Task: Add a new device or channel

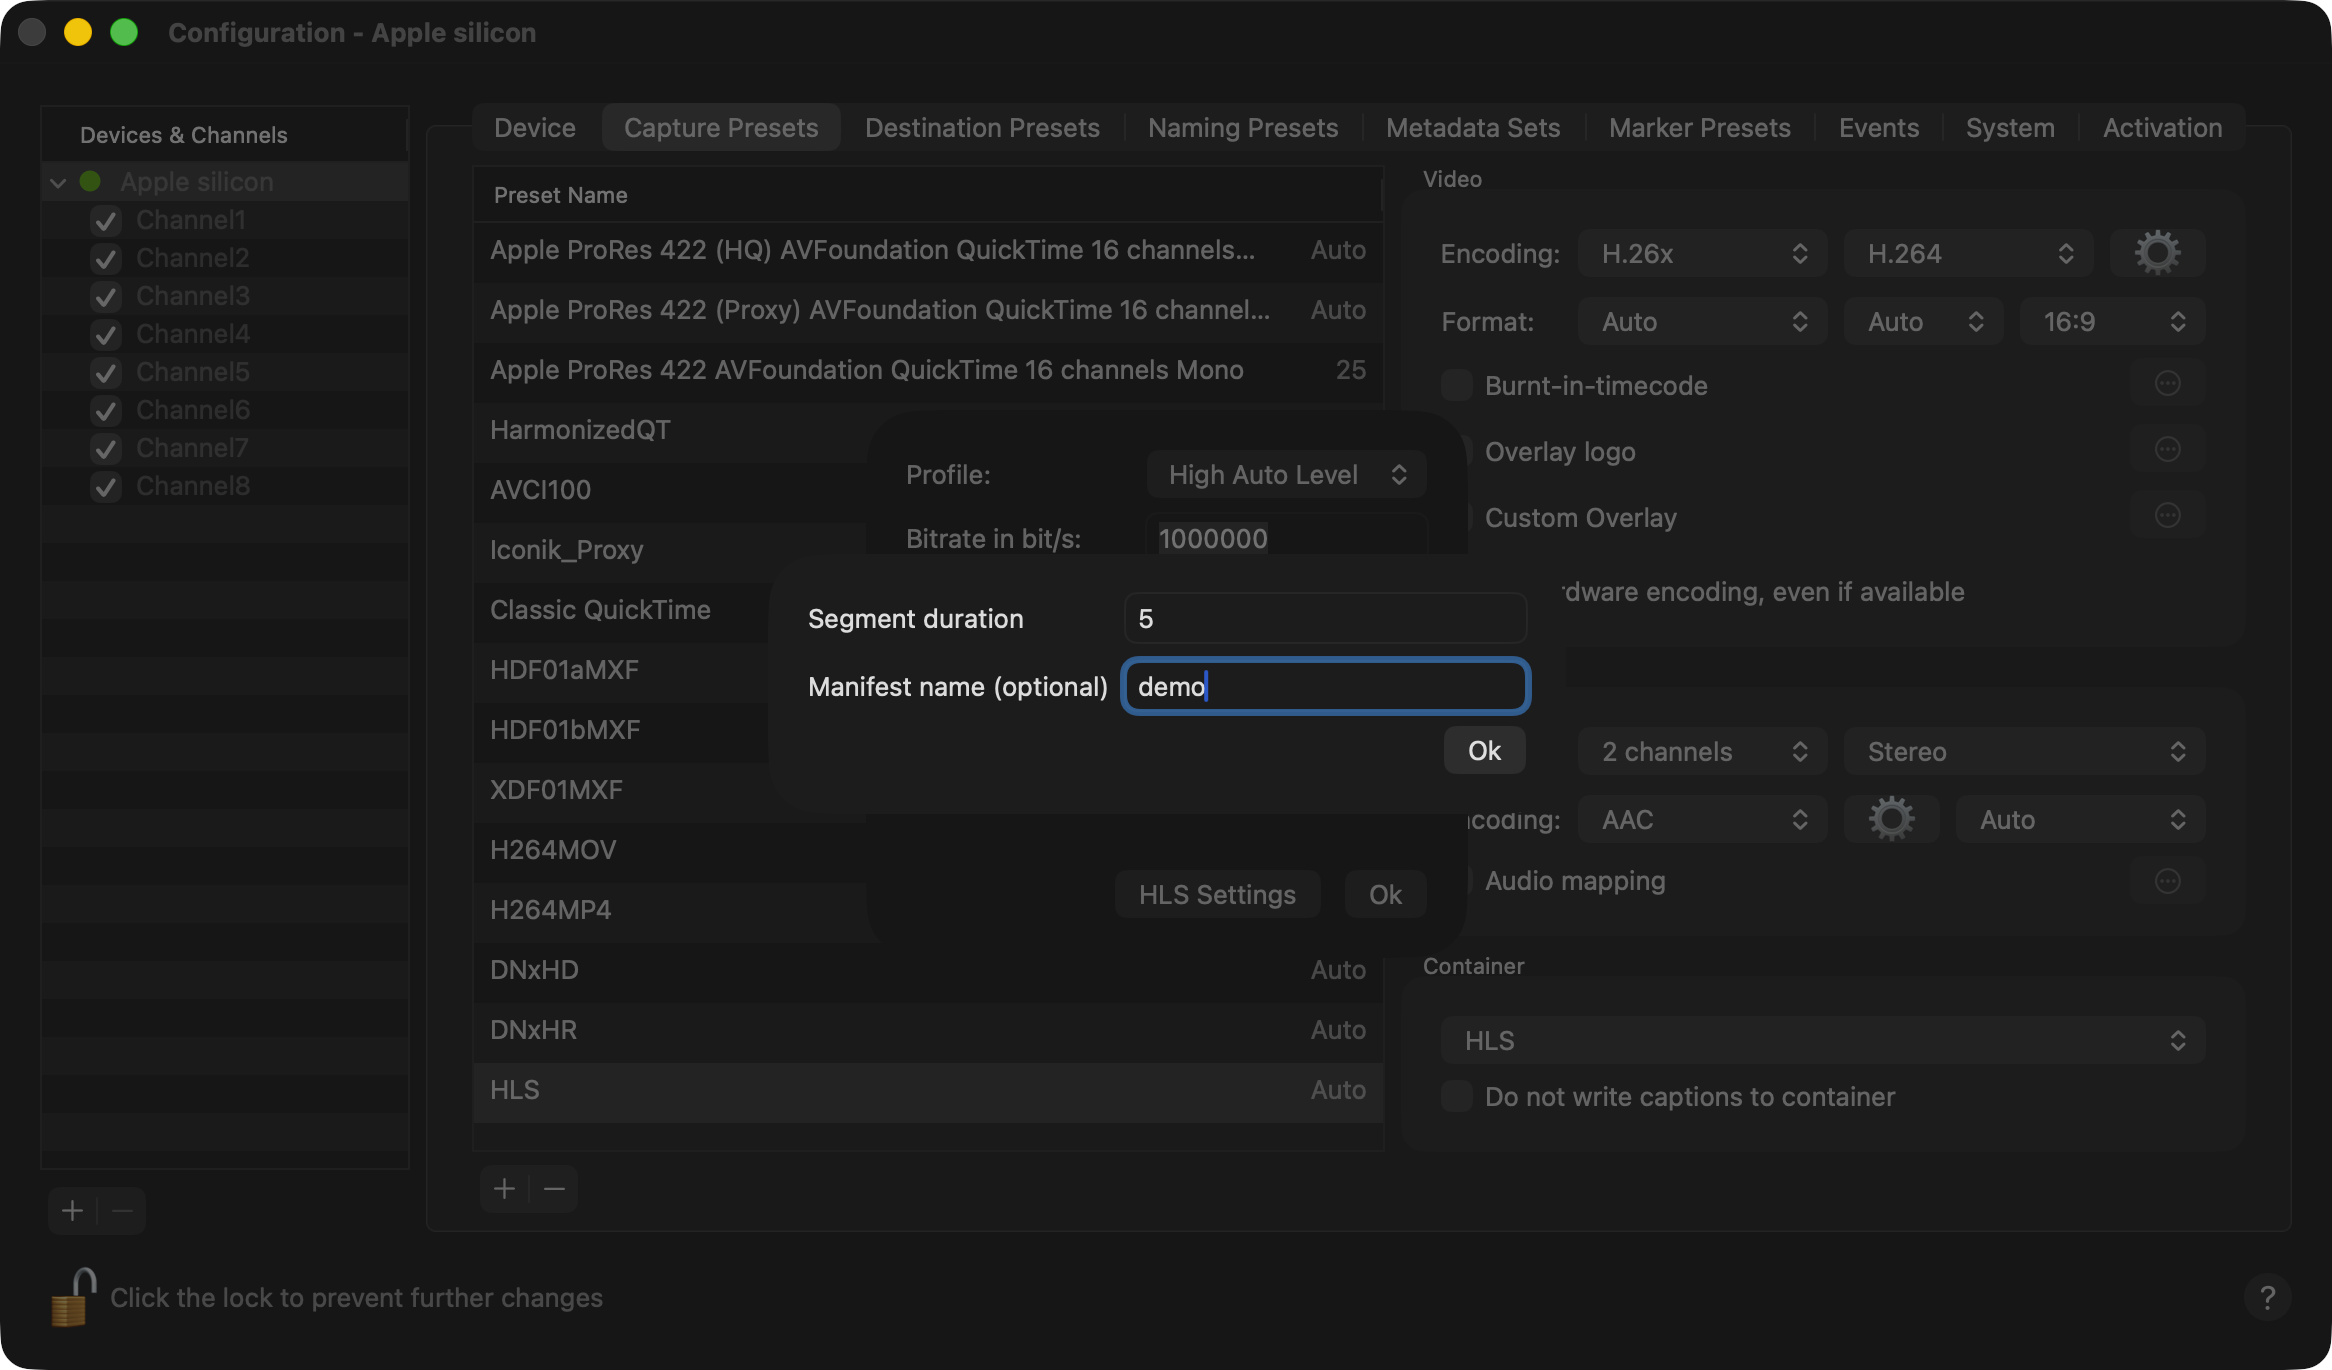Action: point(72,1211)
